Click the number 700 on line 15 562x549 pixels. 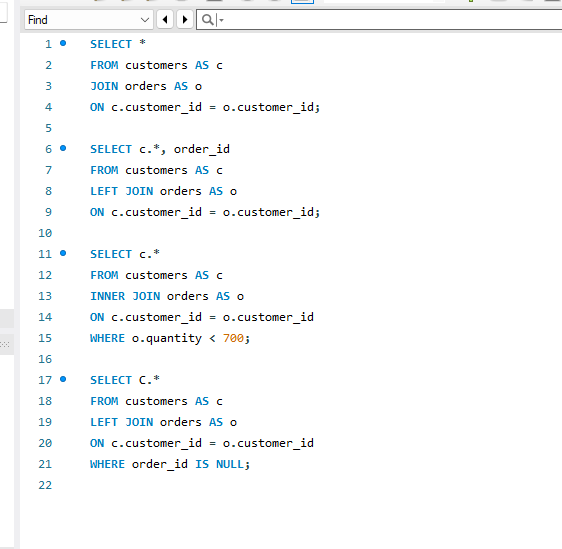point(233,338)
